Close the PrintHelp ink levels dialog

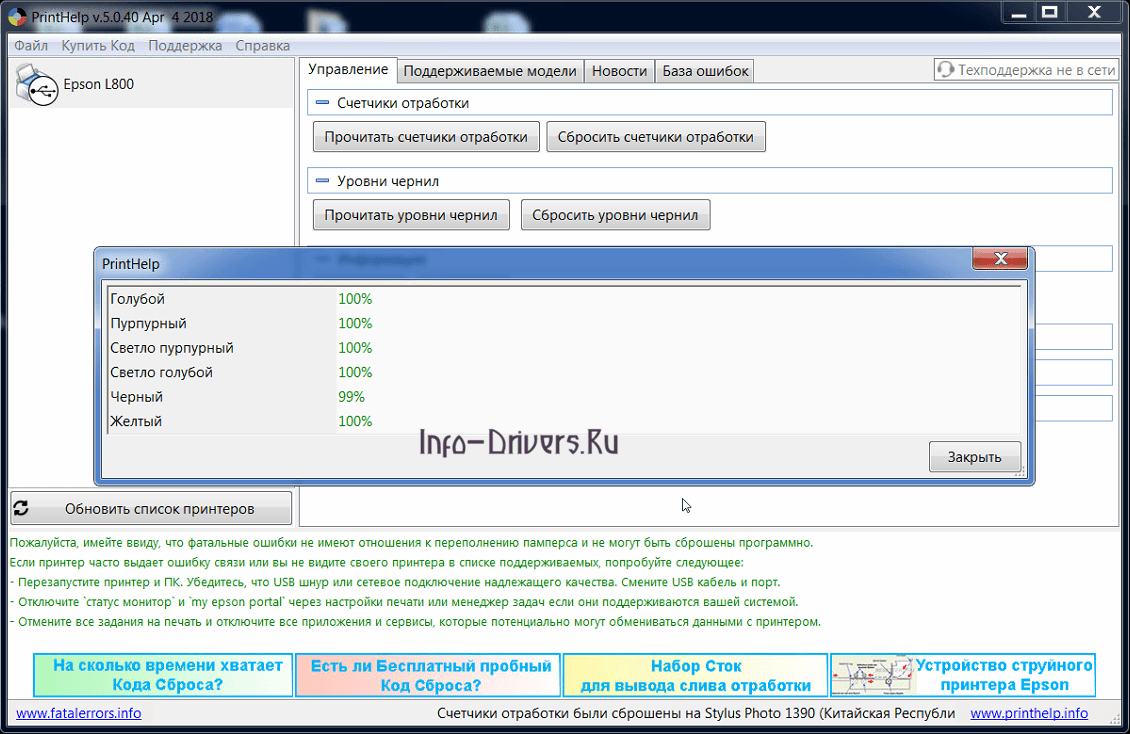point(1000,259)
